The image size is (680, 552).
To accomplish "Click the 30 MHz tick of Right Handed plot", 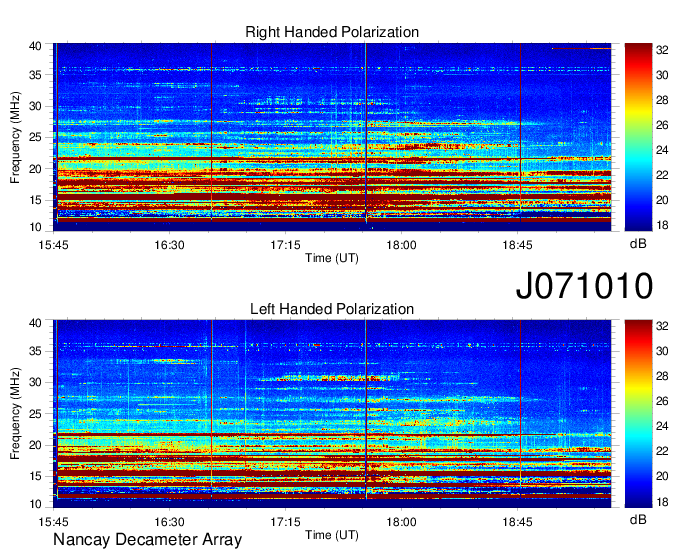I will pos(35,106).
